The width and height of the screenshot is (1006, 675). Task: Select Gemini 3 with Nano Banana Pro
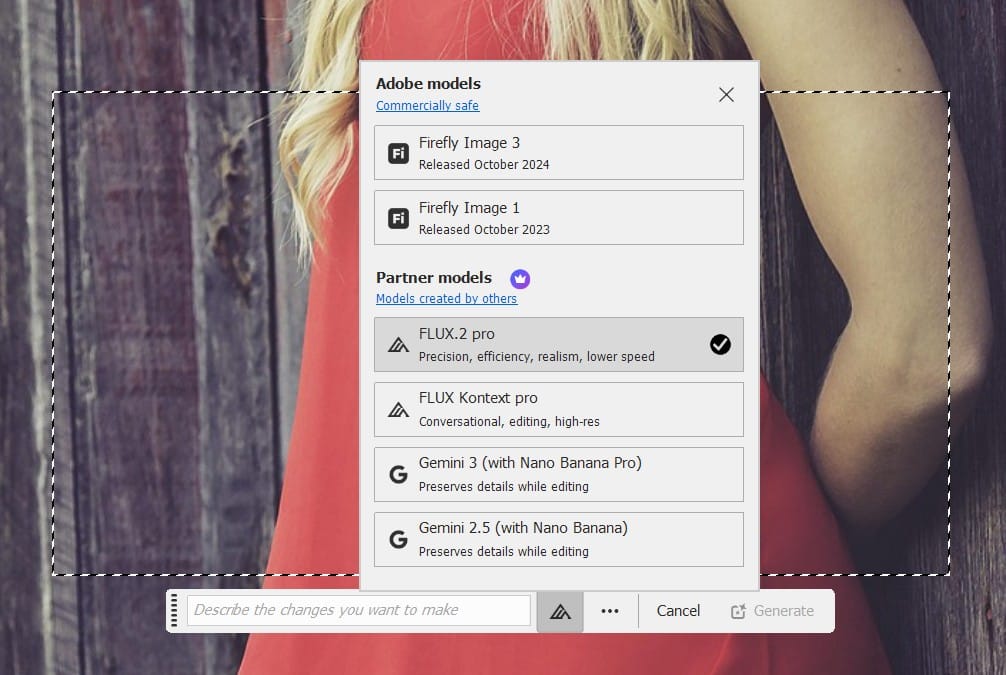pyautogui.click(x=558, y=475)
